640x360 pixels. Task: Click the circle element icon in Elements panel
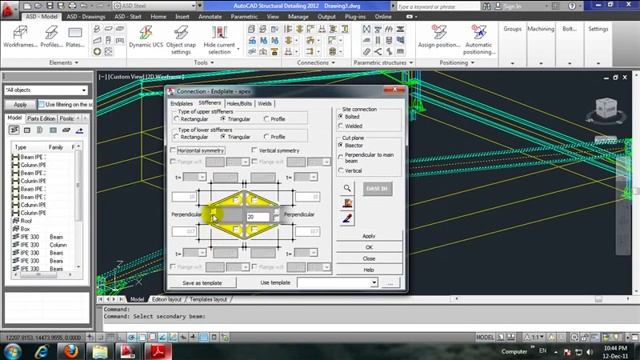point(97,51)
